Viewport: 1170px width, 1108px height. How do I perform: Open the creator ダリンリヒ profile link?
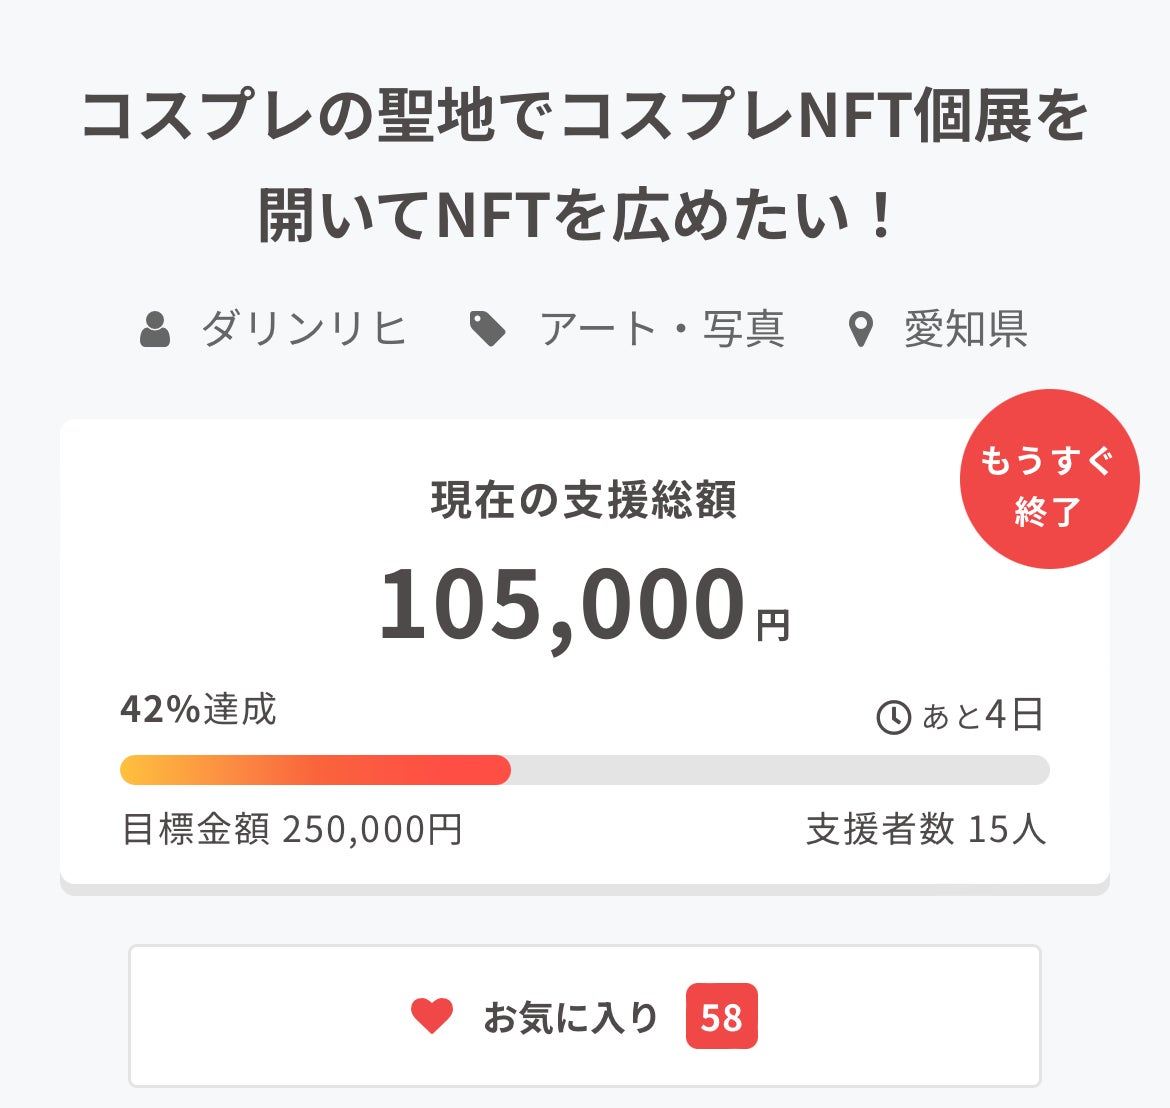click(x=304, y=329)
